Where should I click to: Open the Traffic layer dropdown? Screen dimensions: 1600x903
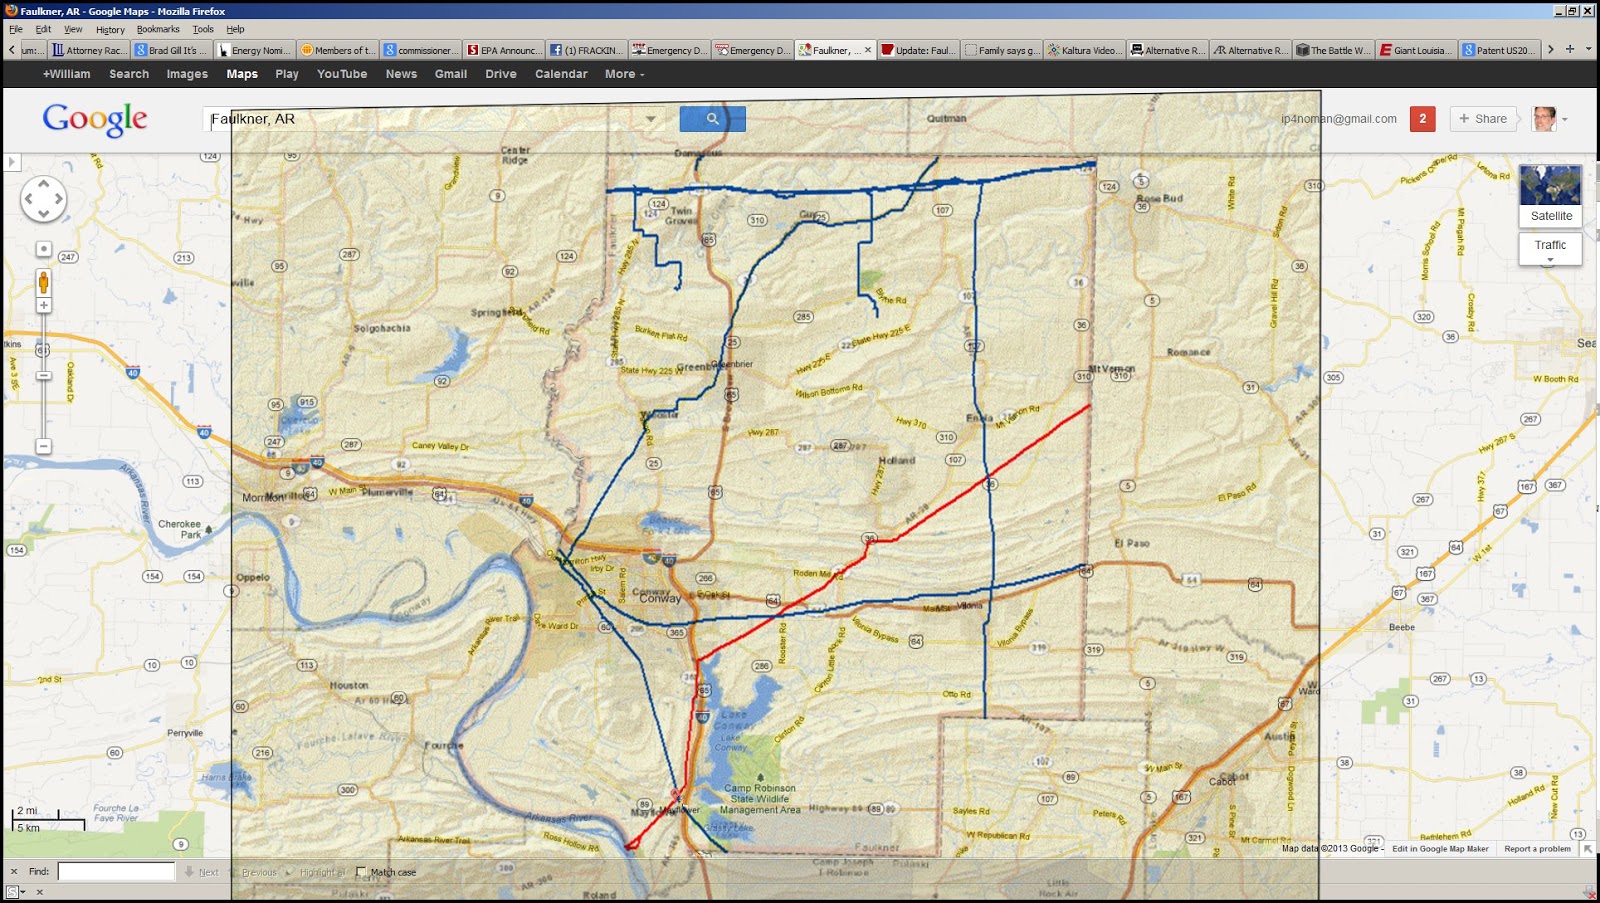(1550, 249)
